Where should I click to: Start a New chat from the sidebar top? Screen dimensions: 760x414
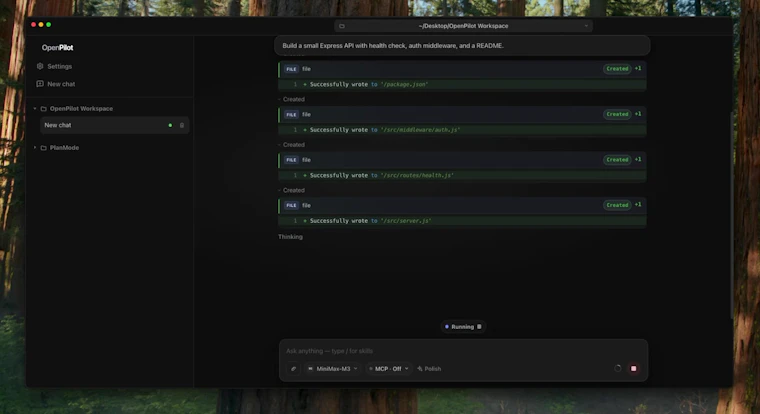56,84
